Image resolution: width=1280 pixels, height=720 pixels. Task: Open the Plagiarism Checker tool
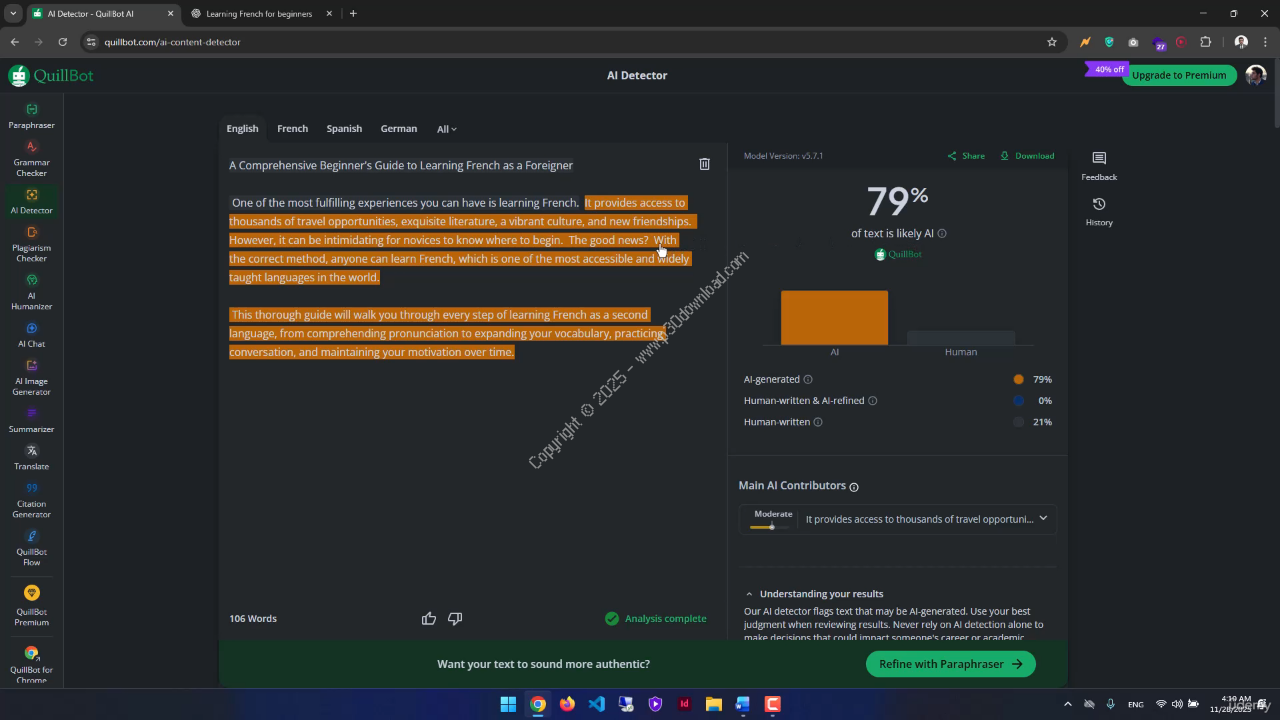[31, 243]
